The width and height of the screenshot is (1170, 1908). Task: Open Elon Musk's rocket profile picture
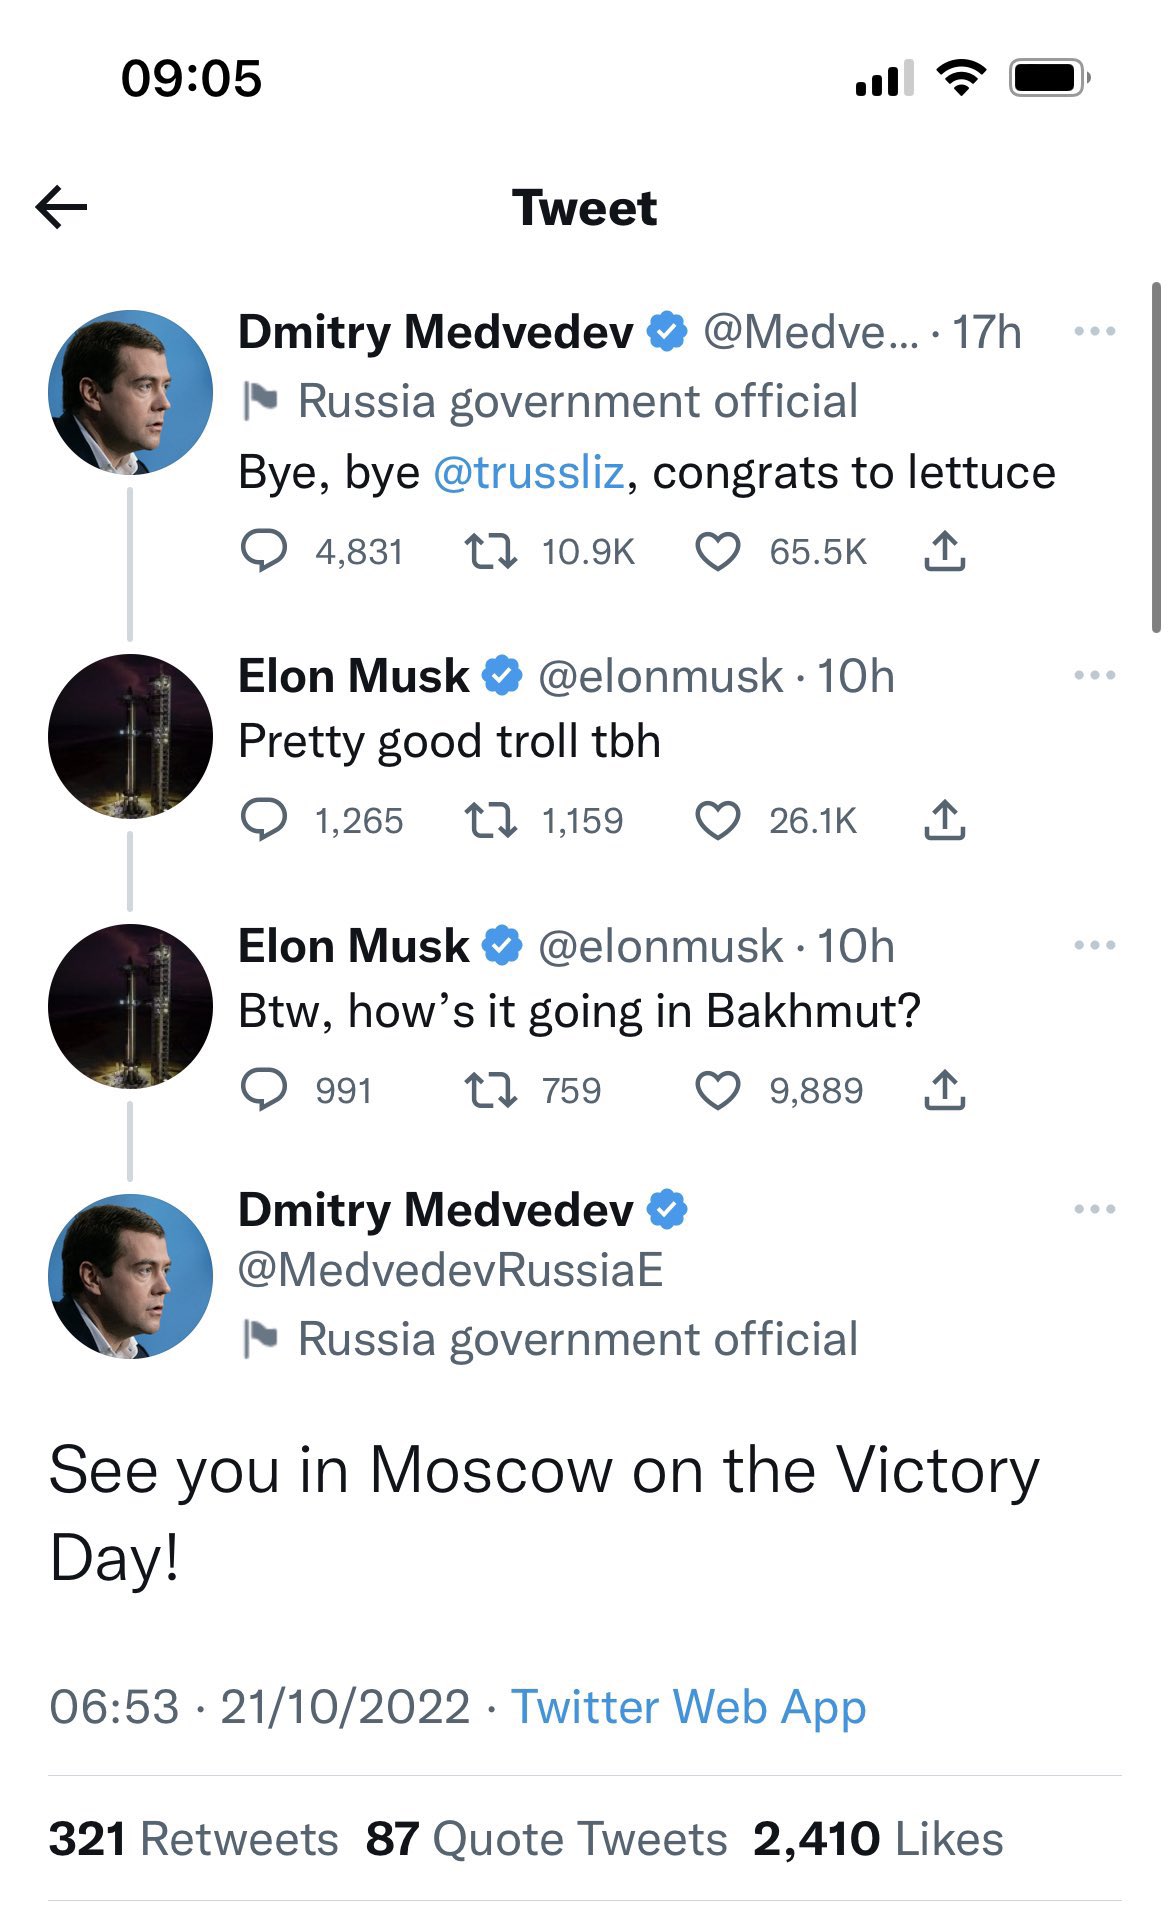pos(130,736)
